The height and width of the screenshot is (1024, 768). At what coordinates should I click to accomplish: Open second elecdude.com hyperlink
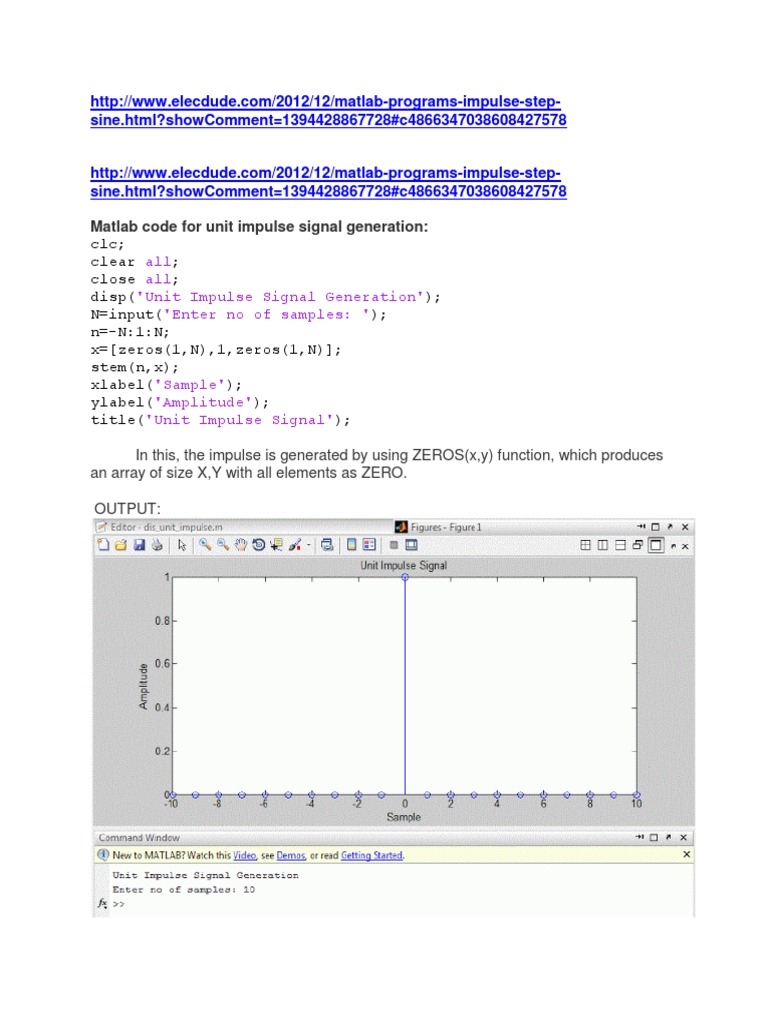(x=328, y=182)
